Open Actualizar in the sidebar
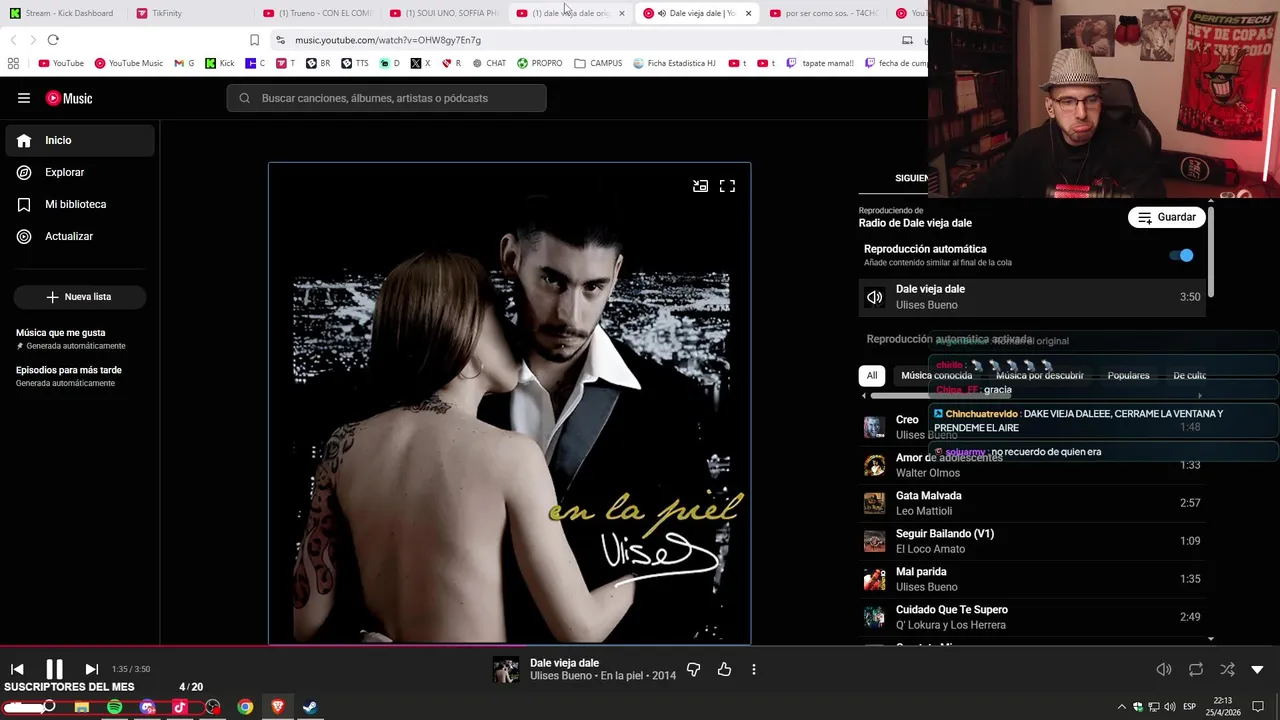This screenshot has height=720, width=1280. pyautogui.click(x=80, y=236)
